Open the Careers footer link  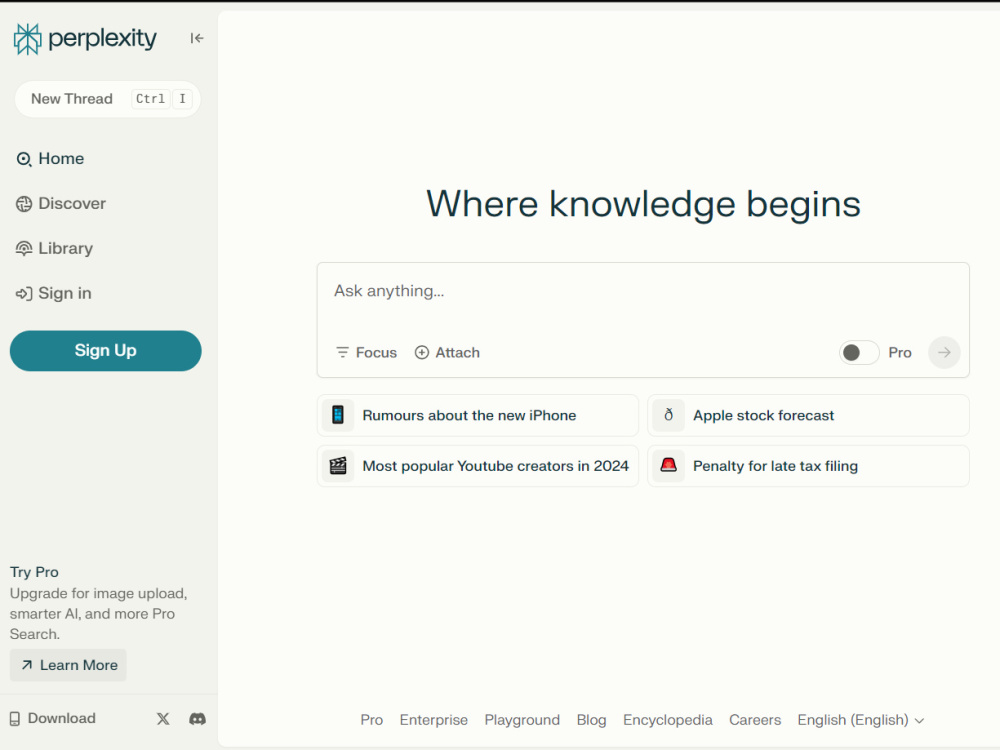[x=755, y=720]
